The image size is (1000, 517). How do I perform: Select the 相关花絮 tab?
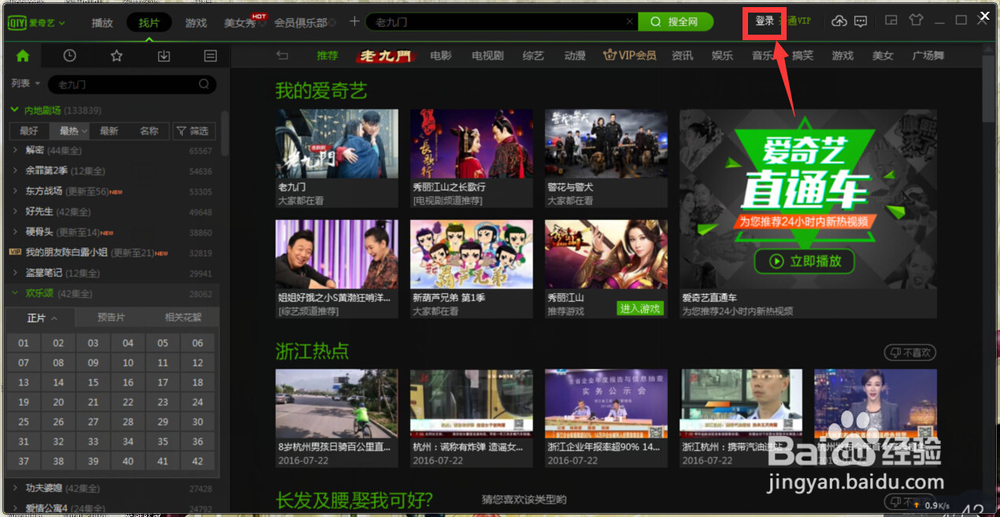(x=183, y=317)
